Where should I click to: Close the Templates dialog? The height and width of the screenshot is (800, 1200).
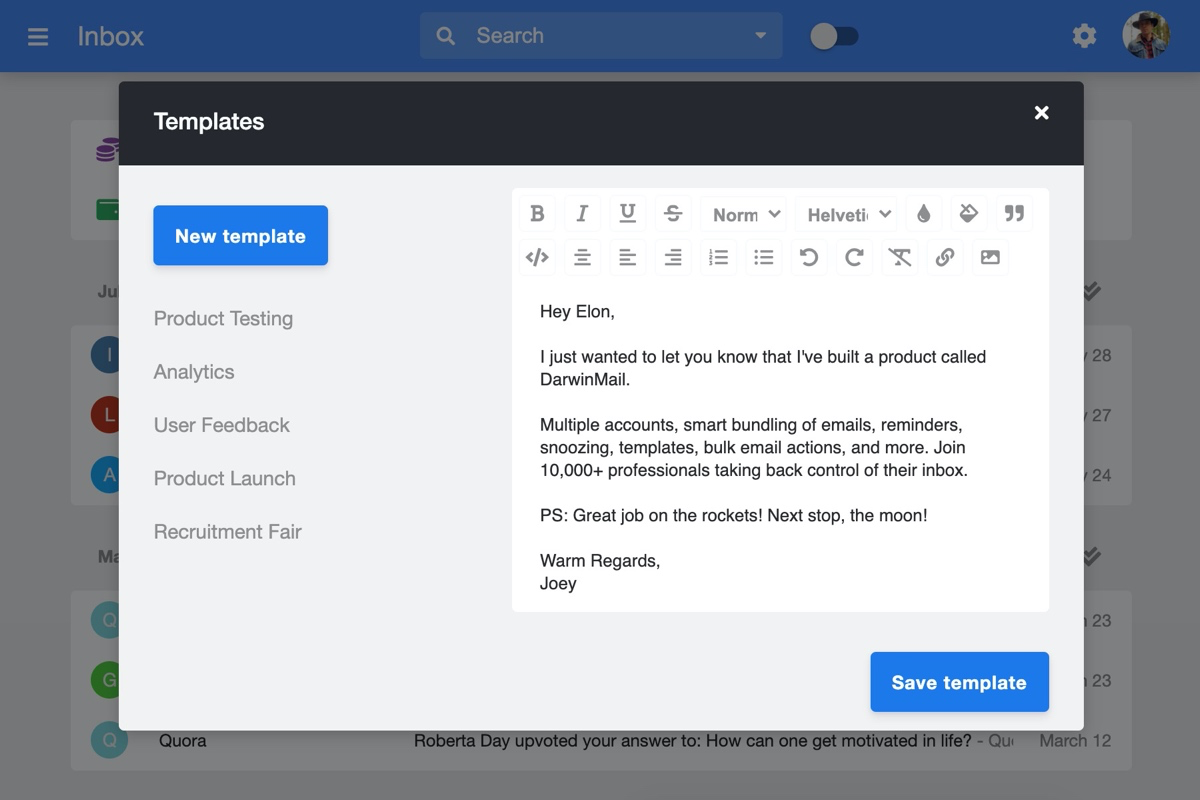click(1041, 113)
